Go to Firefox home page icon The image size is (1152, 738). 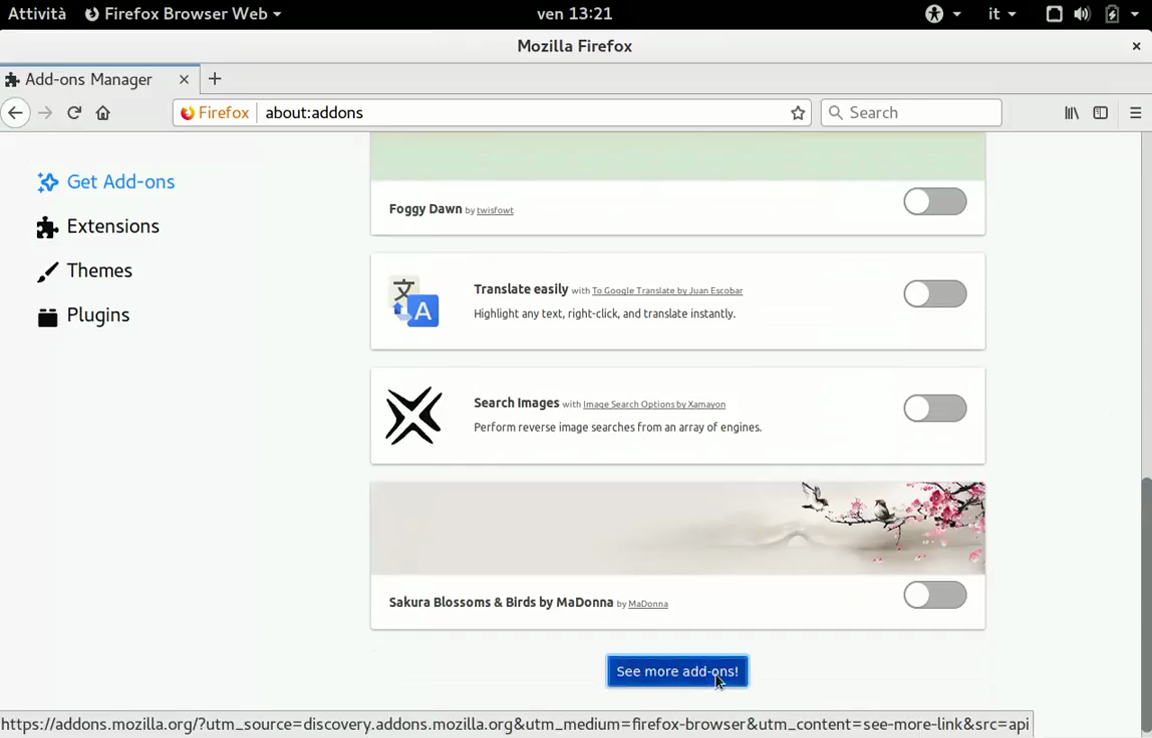(103, 113)
